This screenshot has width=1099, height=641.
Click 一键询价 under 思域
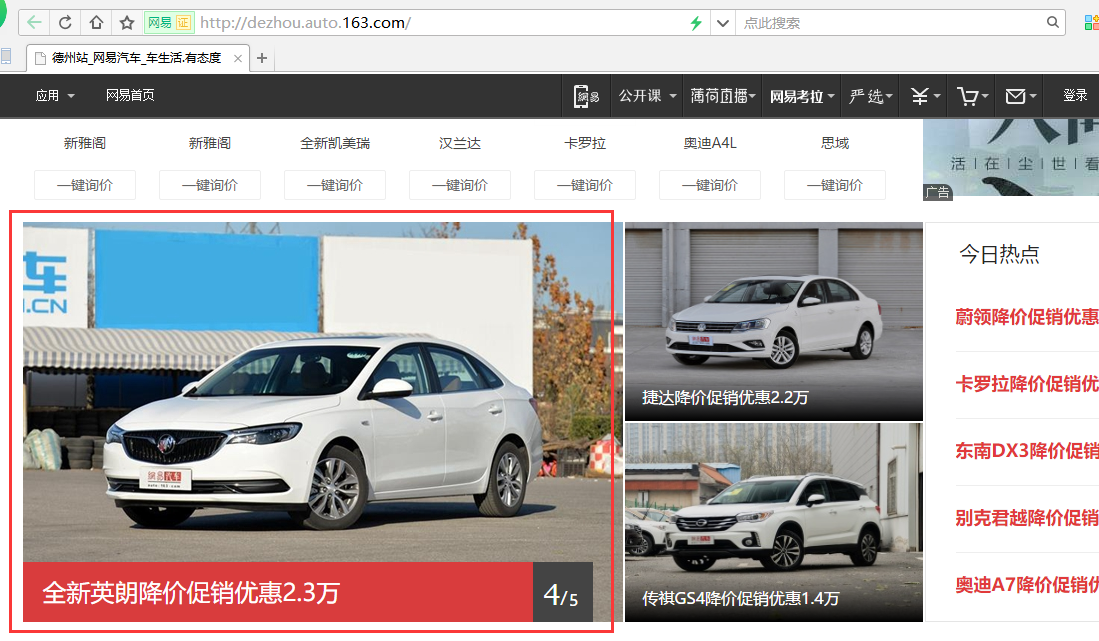tap(835, 185)
